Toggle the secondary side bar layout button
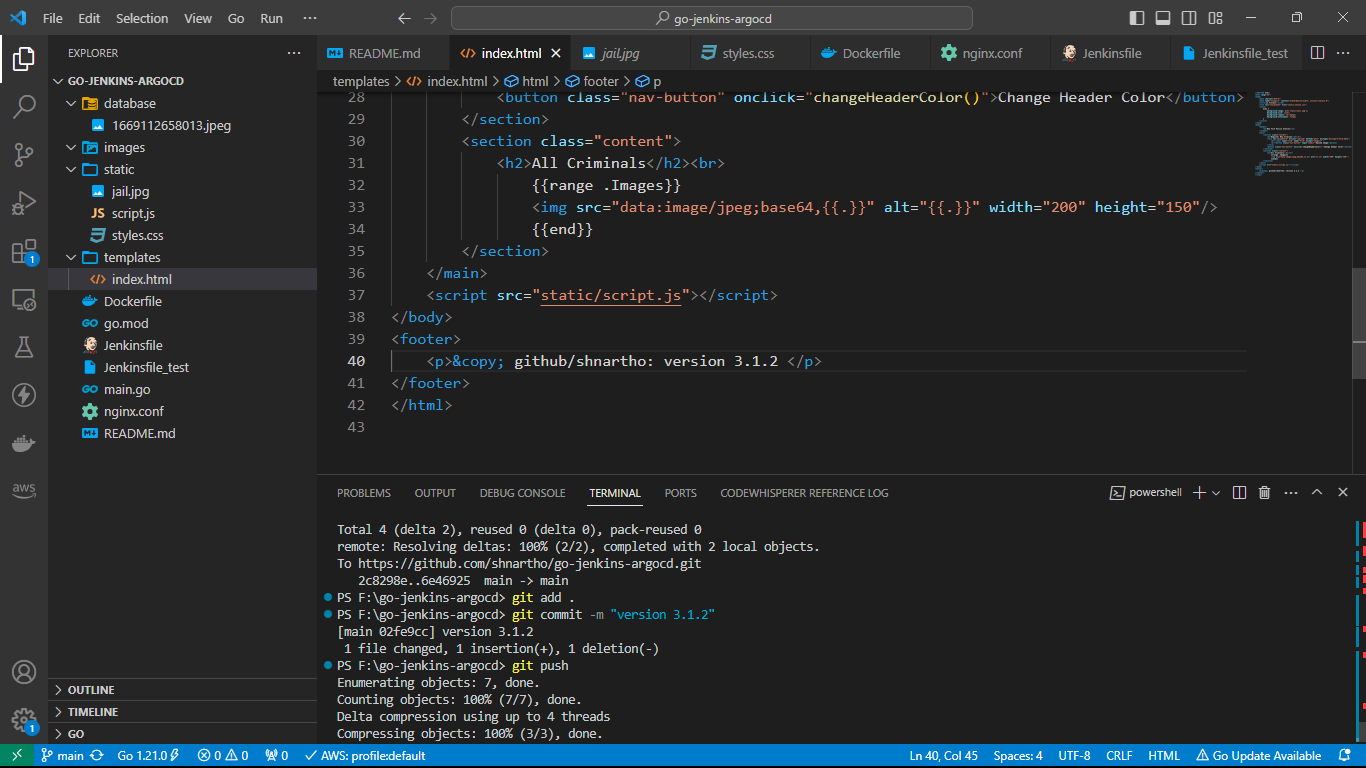Screen dimensions: 1366x768 [1189, 18]
